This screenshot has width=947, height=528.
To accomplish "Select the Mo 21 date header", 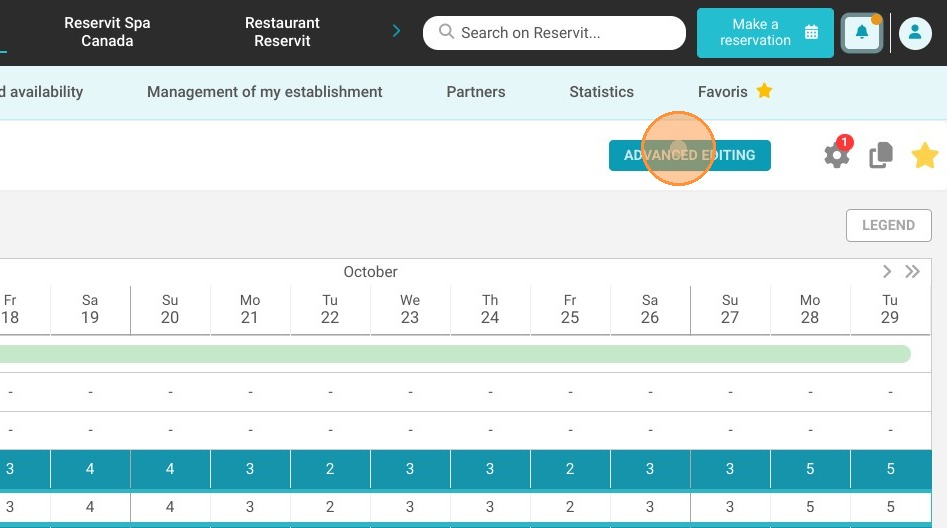I will coord(250,309).
